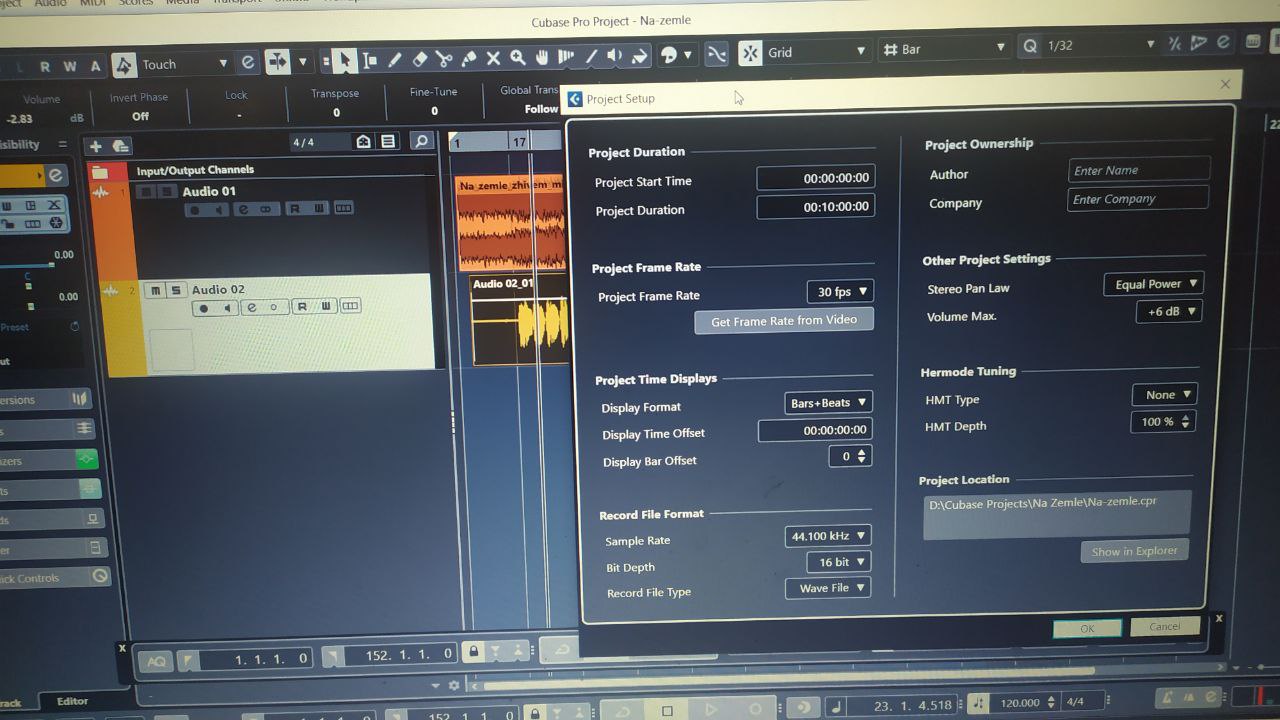The image size is (1280, 720).
Task: Open the Quantize Panel e icon
Action: coord(1223,42)
